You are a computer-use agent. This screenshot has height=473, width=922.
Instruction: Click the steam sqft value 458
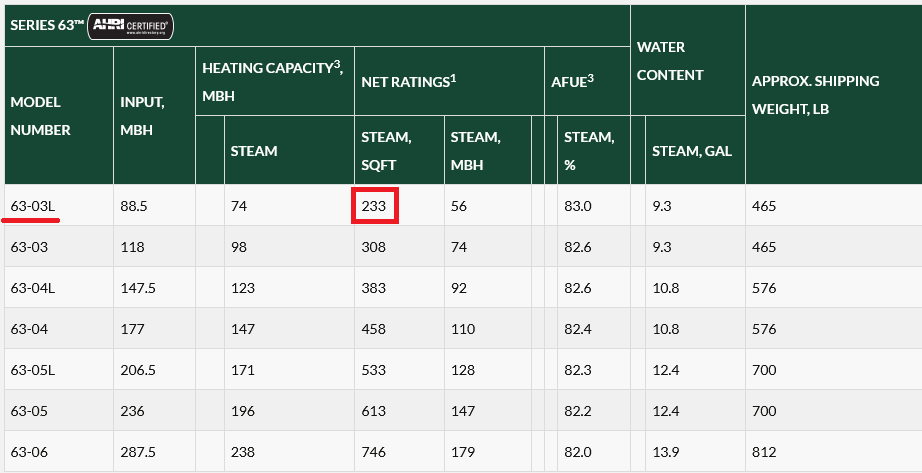tap(374, 329)
